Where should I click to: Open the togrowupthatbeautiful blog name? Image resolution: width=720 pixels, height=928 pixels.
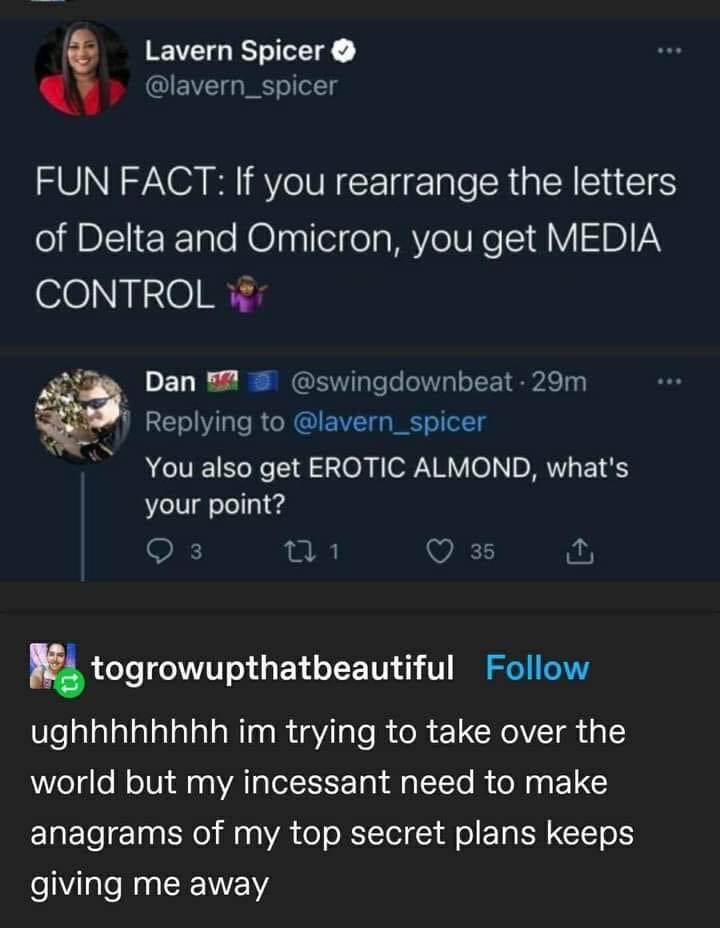pos(273,668)
